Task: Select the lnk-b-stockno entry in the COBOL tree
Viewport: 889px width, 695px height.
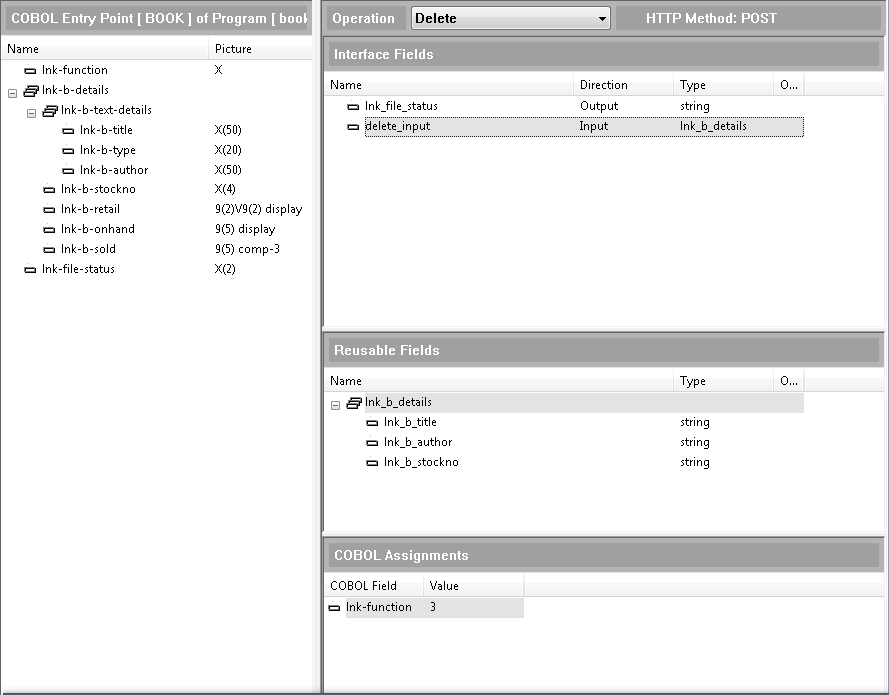Action: point(98,189)
